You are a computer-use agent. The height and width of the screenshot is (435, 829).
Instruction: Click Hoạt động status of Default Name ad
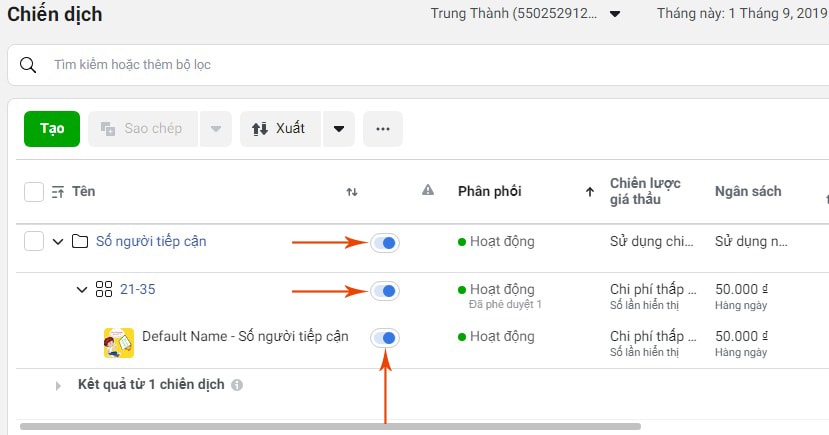pyautogui.click(x=496, y=337)
